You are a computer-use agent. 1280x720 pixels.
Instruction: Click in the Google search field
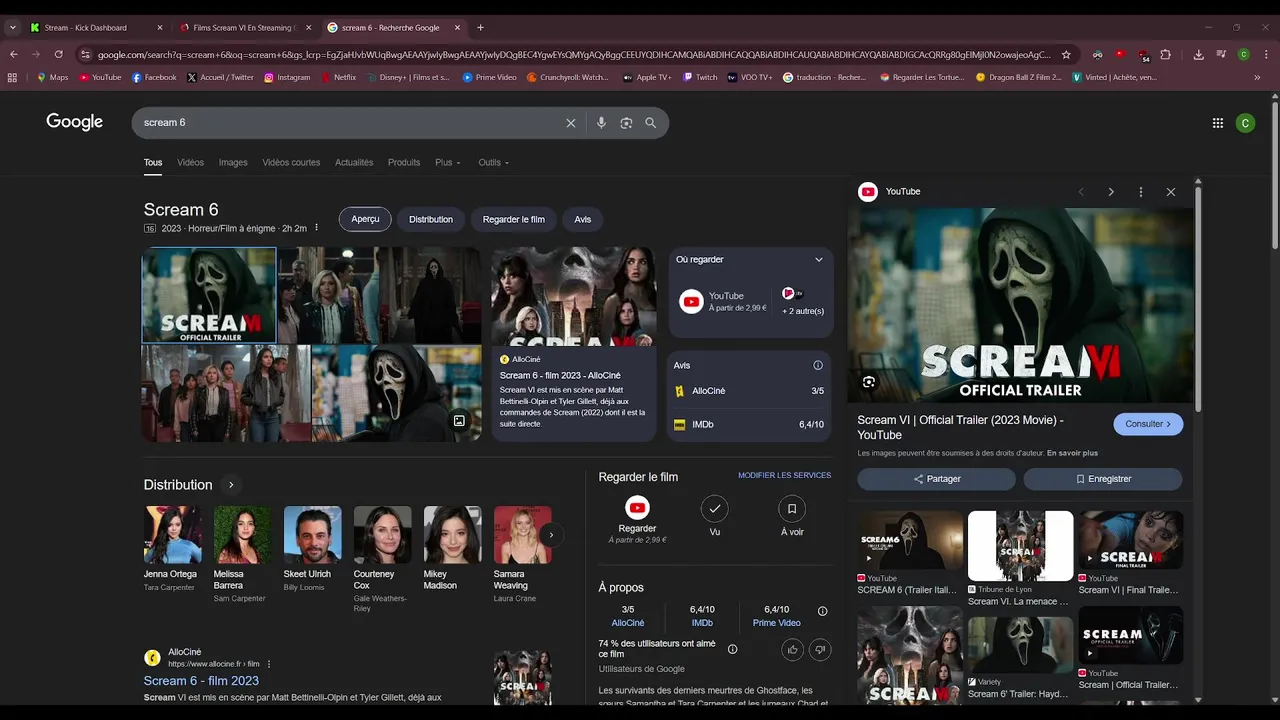coord(350,123)
